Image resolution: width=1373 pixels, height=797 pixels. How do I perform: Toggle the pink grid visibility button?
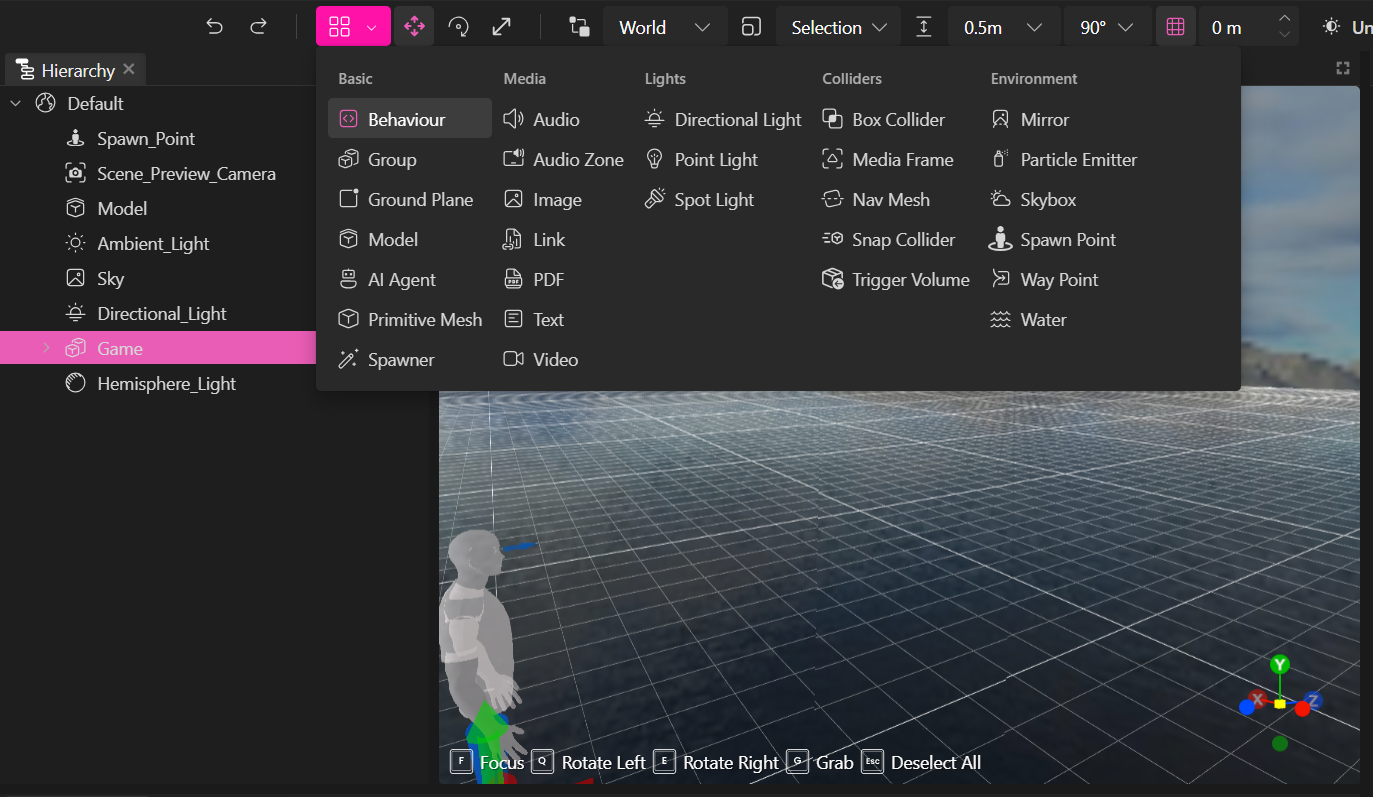coord(1175,27)
